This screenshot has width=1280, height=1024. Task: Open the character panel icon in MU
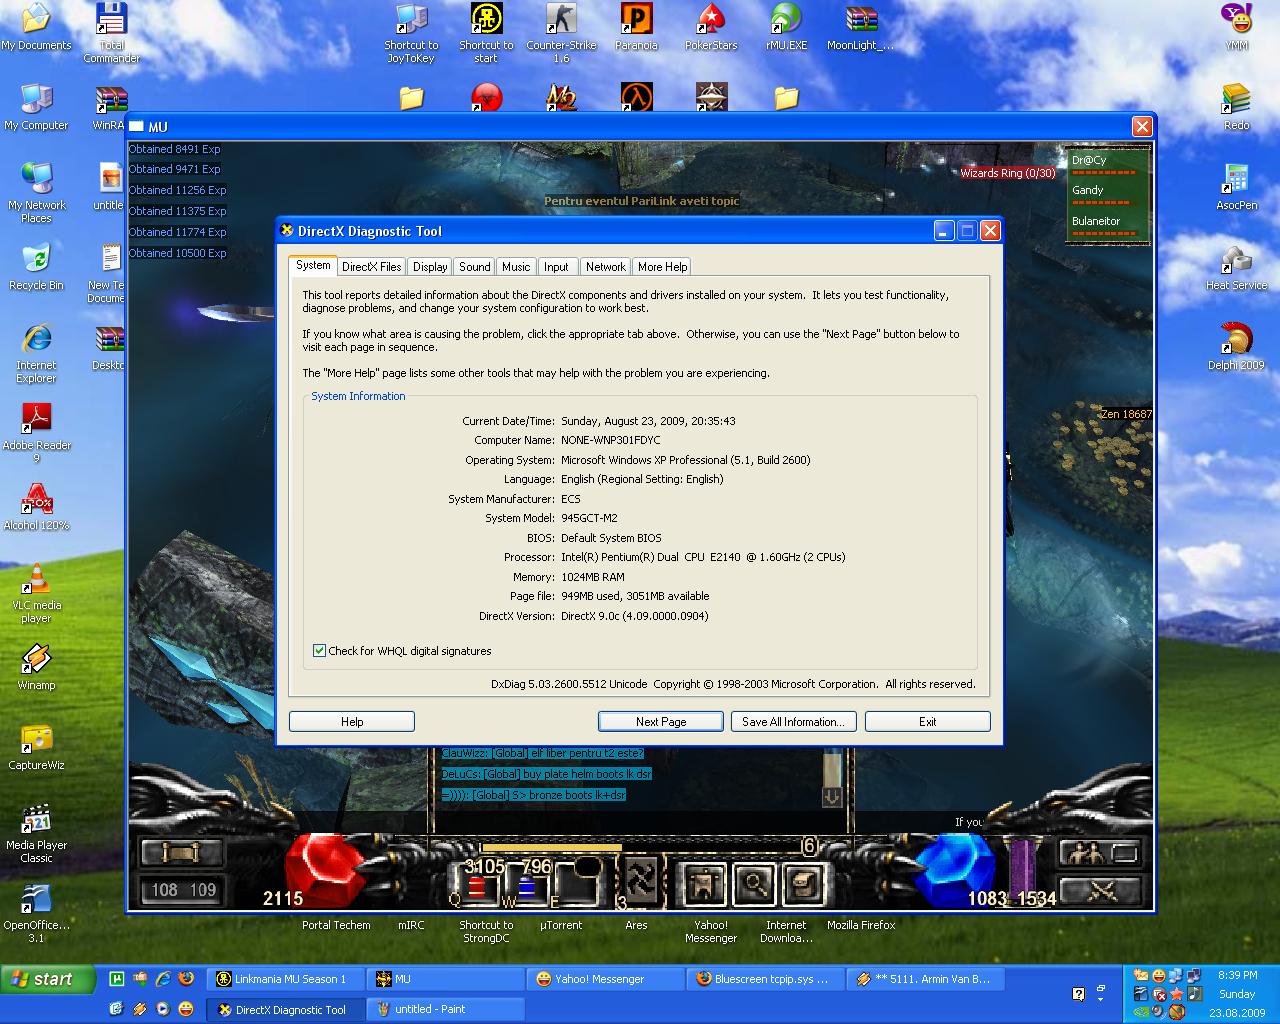tap(705, 883)
